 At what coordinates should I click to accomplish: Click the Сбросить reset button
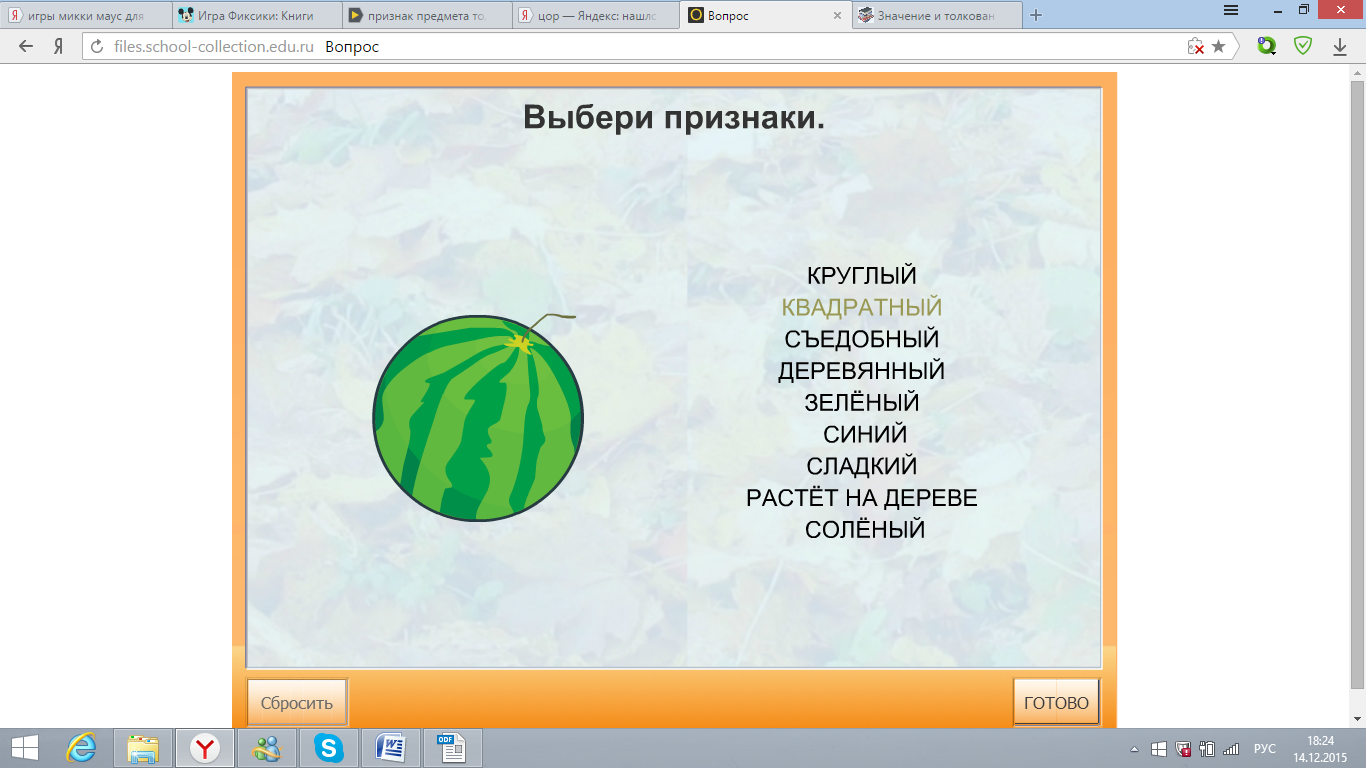[297, 702]
